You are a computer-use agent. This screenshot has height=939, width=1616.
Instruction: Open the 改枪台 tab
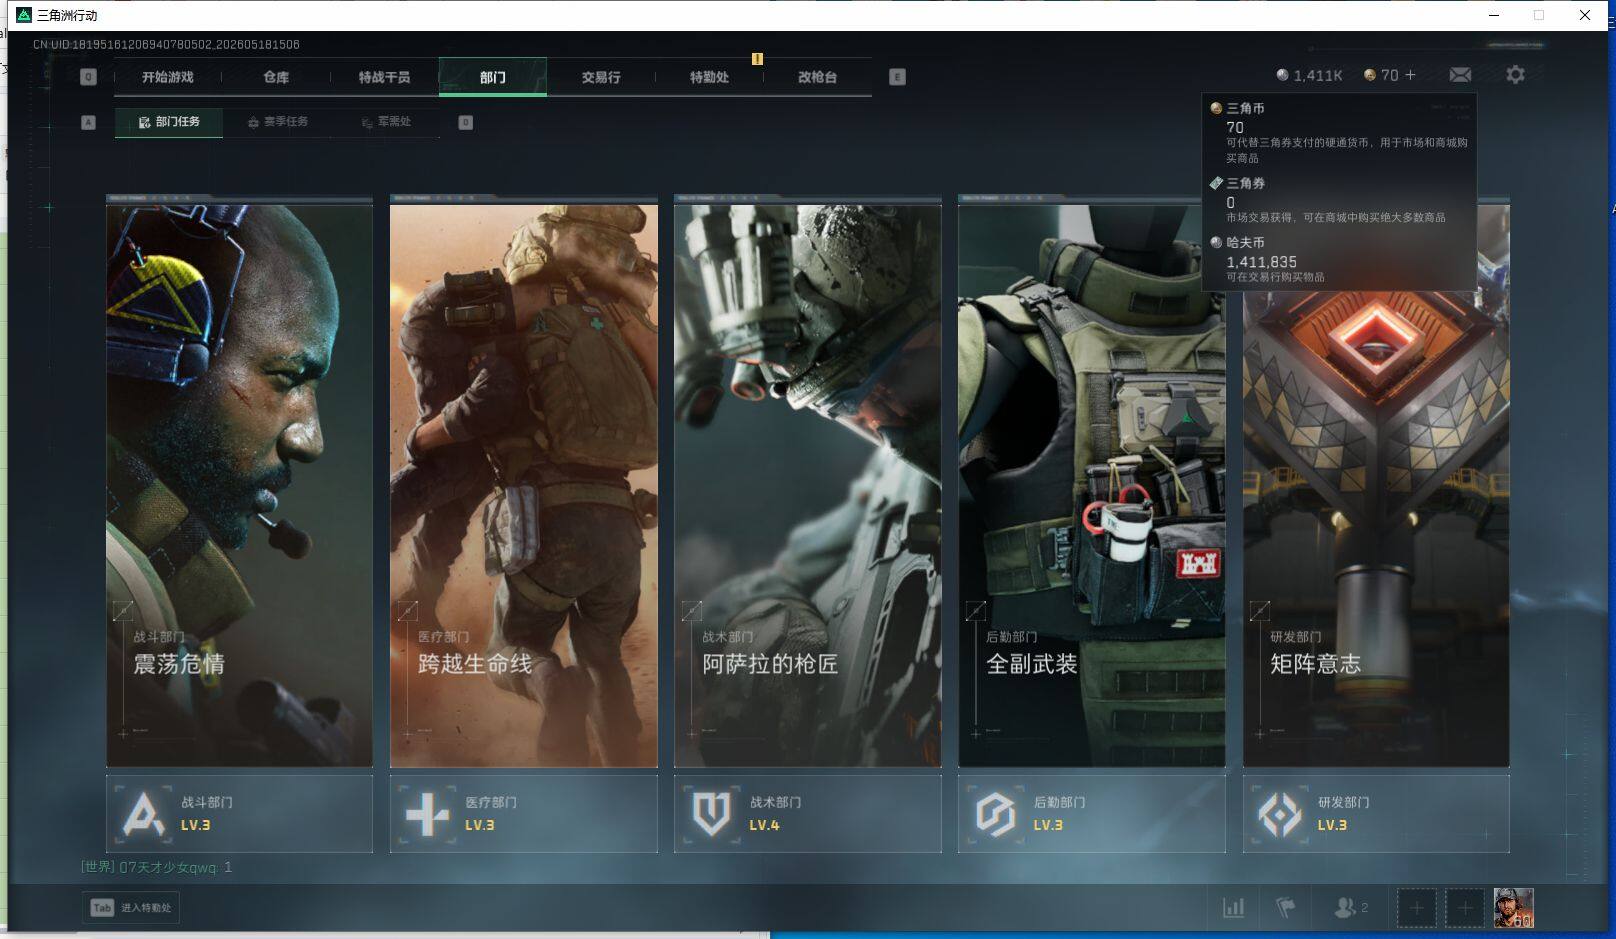coord(817,77)
